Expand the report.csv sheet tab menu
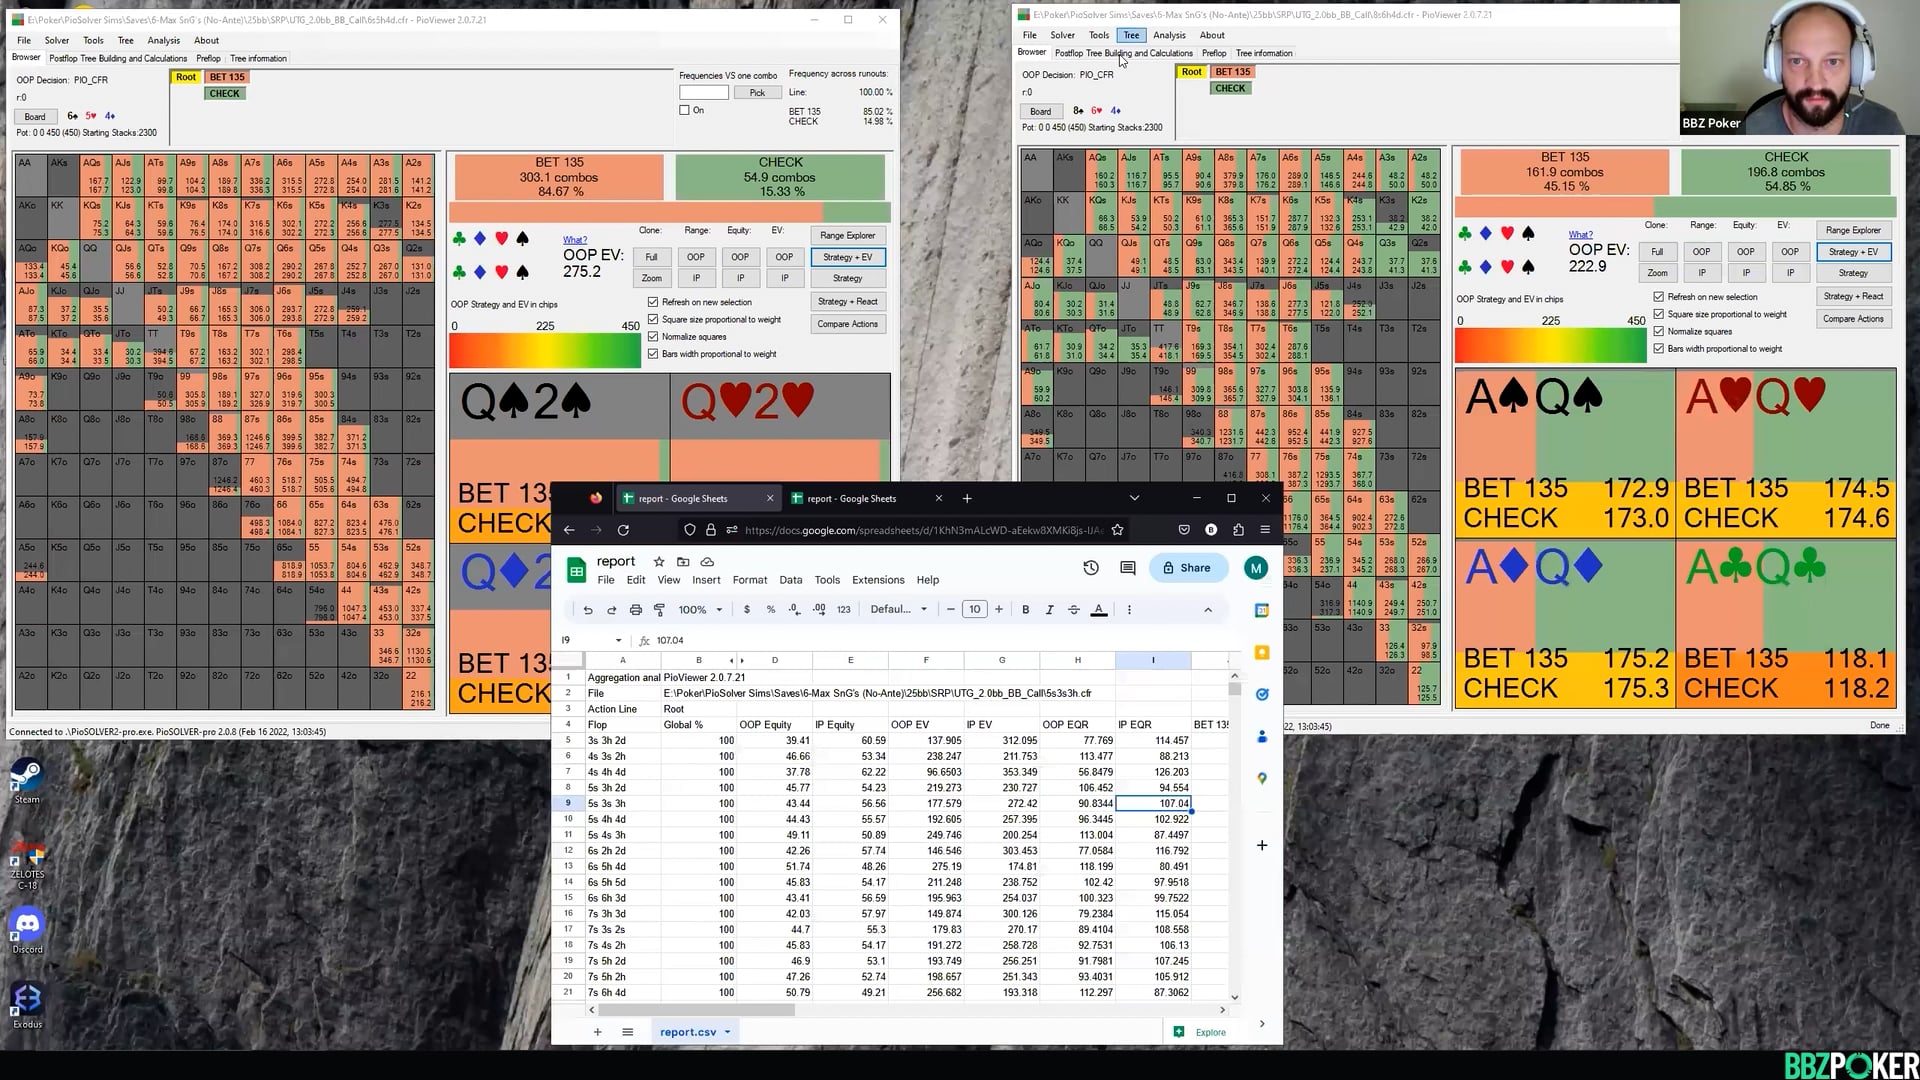1920x1080 pixels. tap(727, 1032)
